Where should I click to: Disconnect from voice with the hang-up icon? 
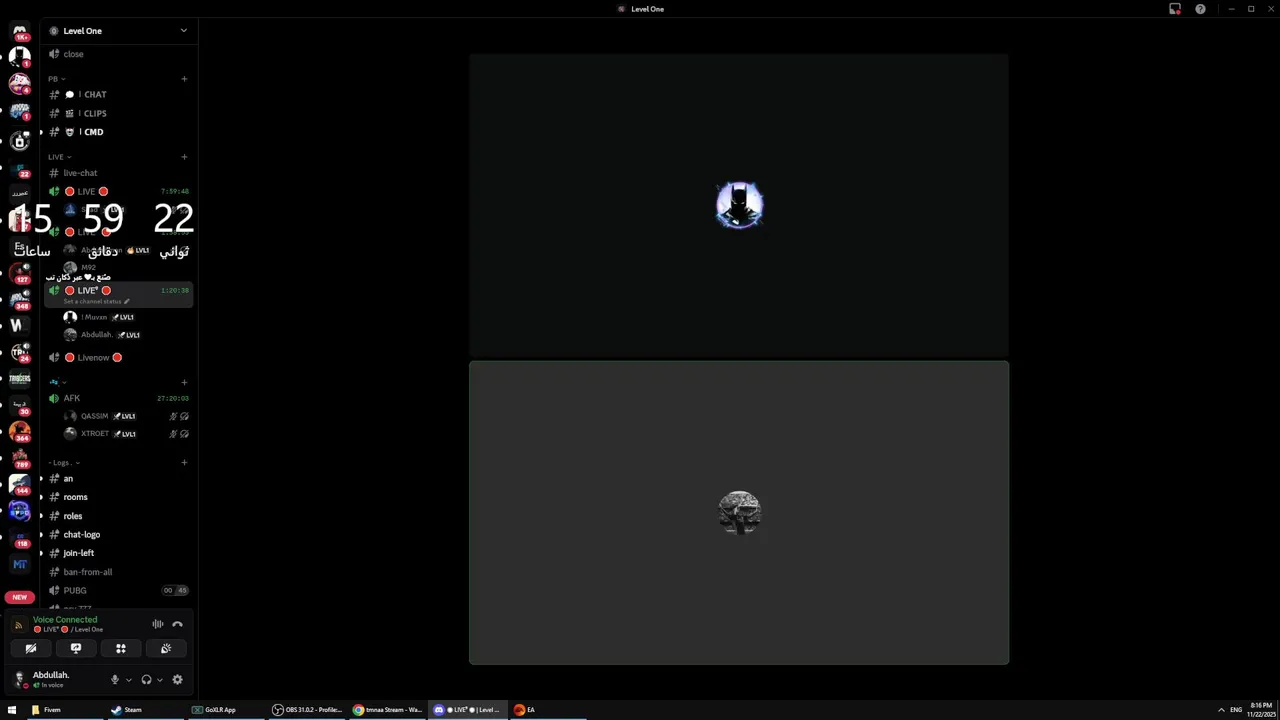click(177, 624)
